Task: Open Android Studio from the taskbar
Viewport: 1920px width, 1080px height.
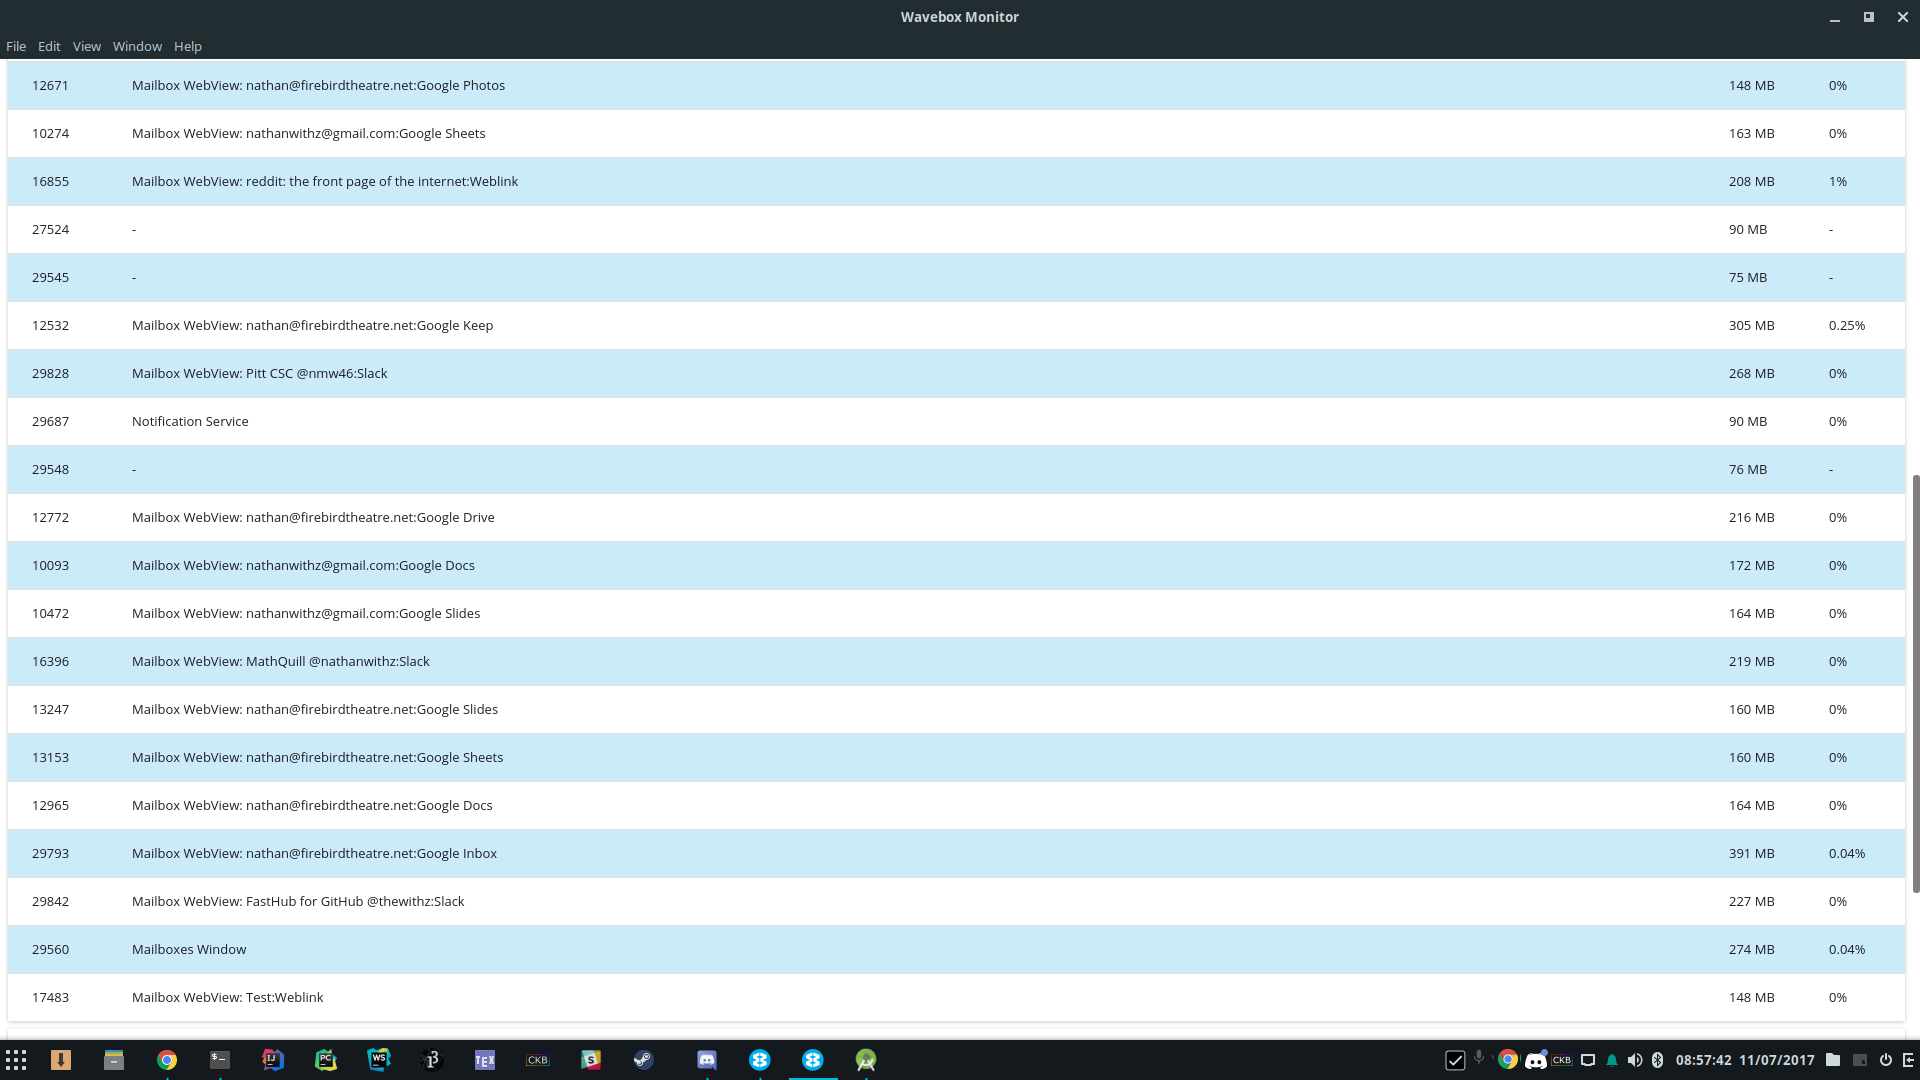Action: pyautogui.click(x=864, y=1060)
